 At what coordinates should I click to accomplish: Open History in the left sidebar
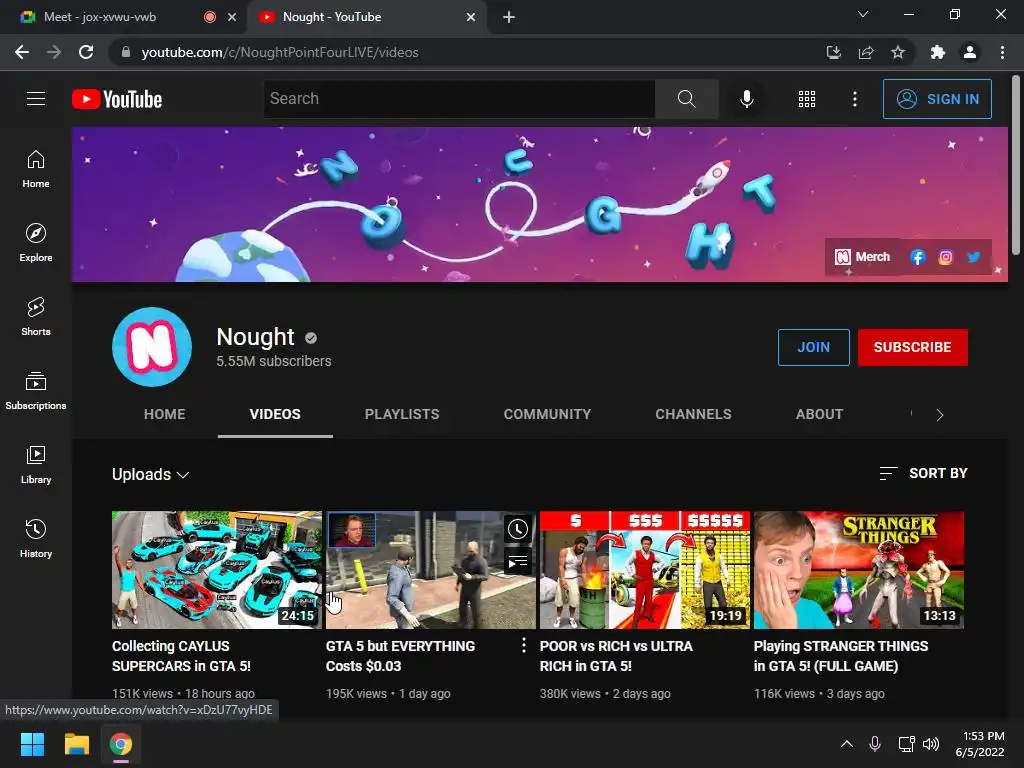click(36, 539)
